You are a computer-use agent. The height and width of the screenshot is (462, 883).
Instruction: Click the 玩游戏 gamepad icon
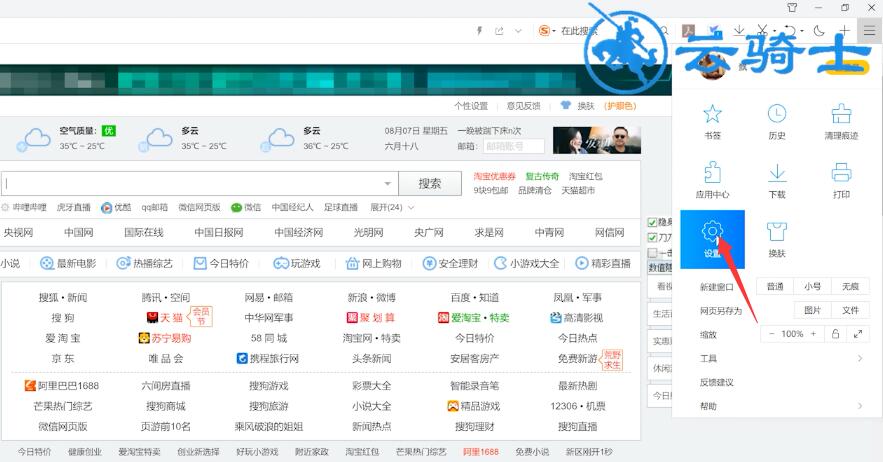(280, 263)
